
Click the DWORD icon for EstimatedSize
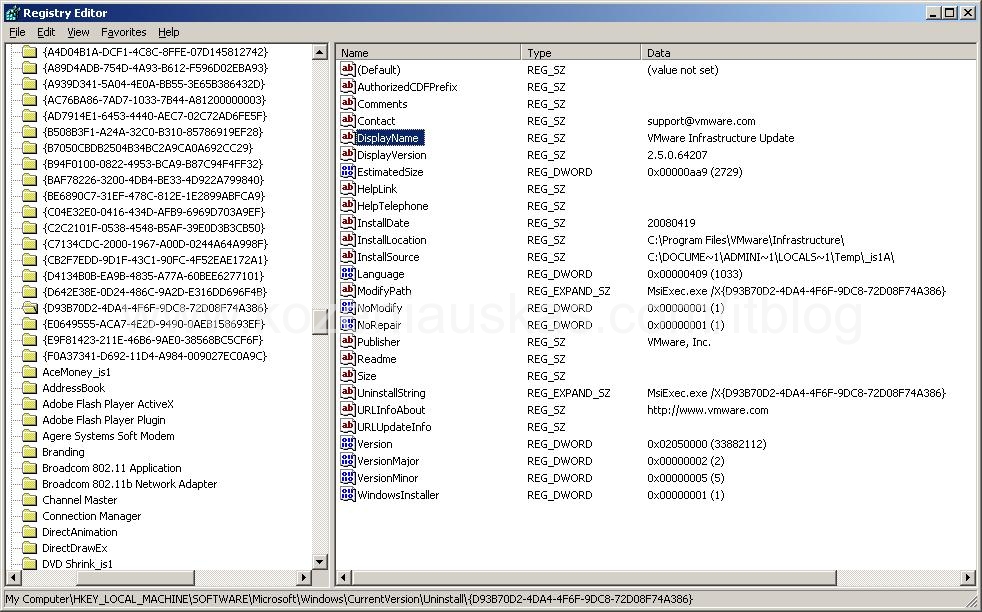click(348, 171)
